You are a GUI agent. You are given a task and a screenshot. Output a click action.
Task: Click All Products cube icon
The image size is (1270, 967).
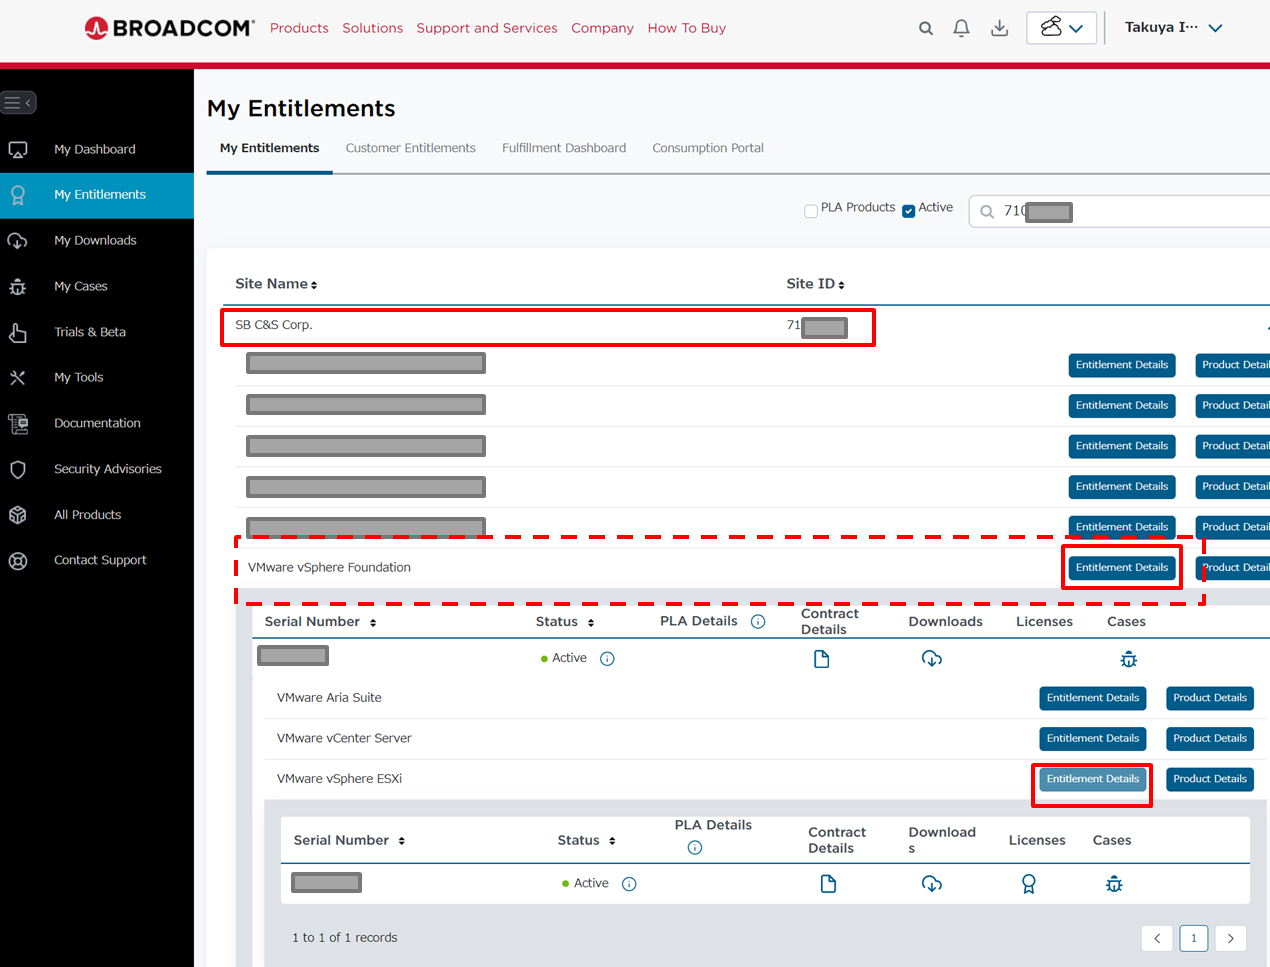18,515
